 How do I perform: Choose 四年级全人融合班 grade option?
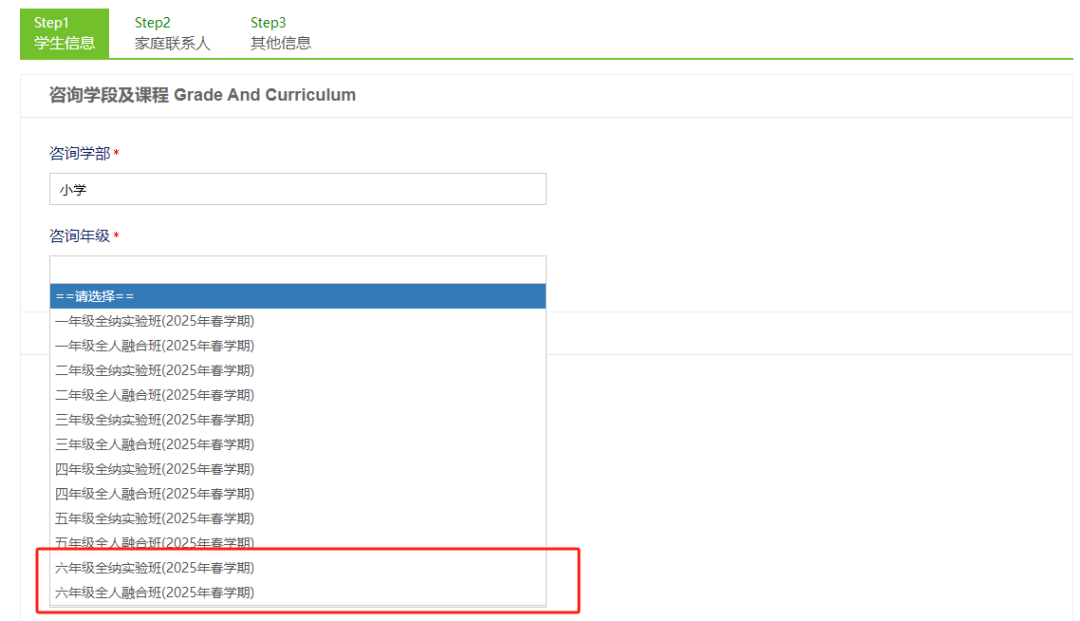[x=155, y=493]
